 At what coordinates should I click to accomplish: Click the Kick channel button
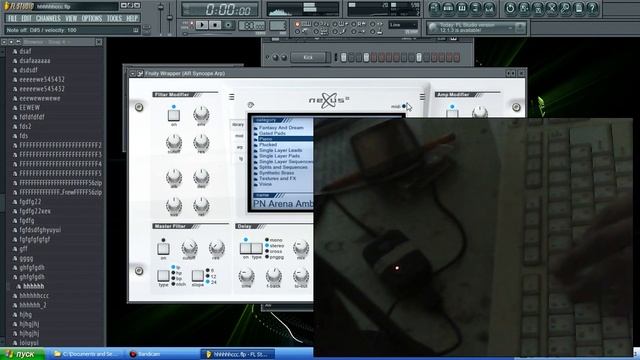pyautogui.click(x=308, y=58)
